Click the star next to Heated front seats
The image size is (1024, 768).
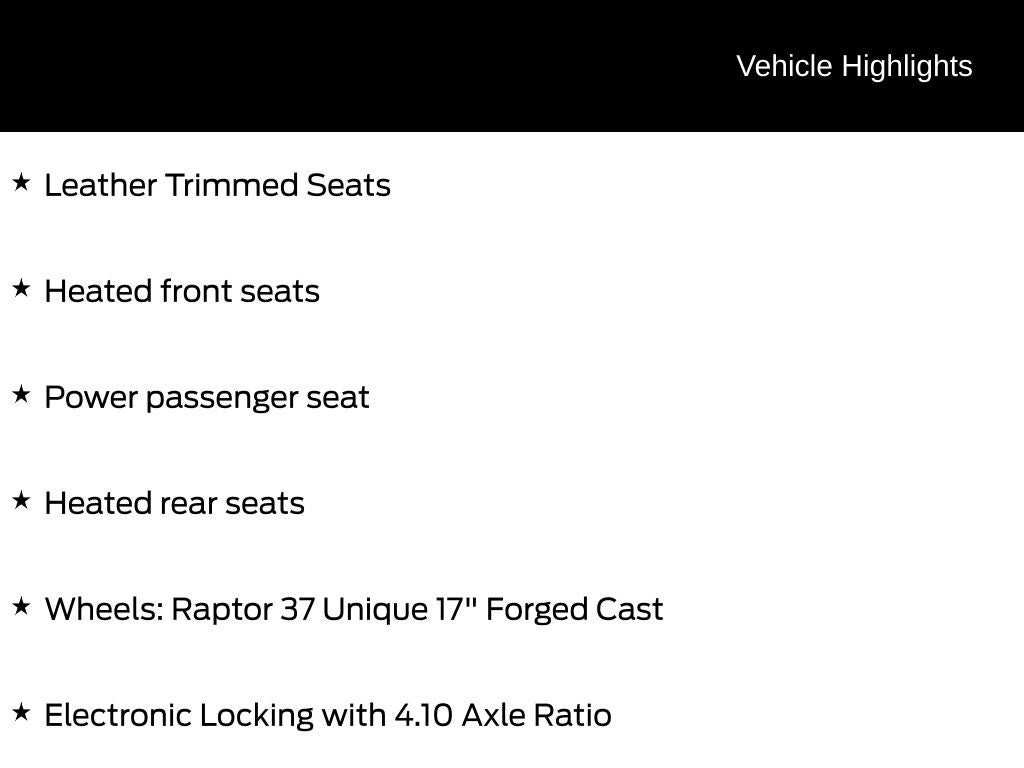[22, 289]
